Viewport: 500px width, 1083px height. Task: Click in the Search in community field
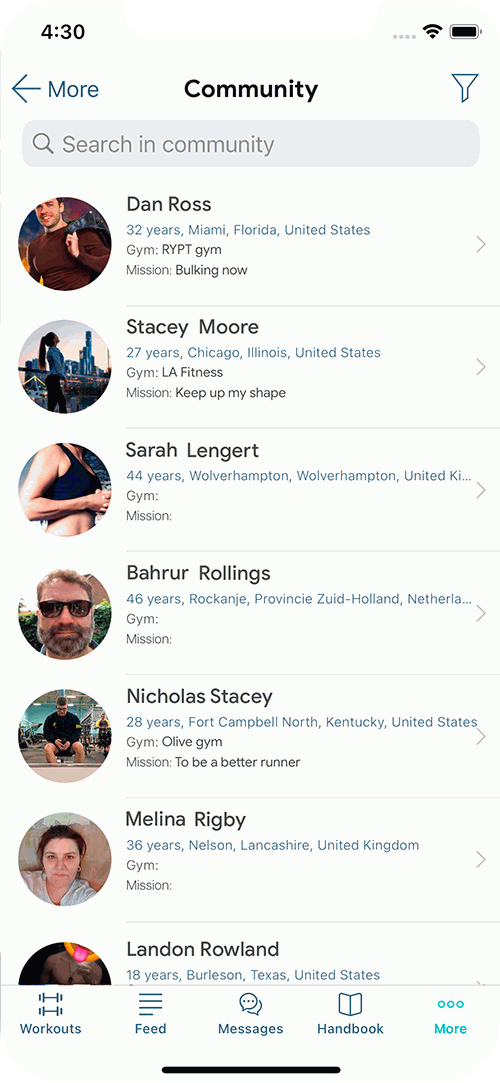click(x=251, y=144)
